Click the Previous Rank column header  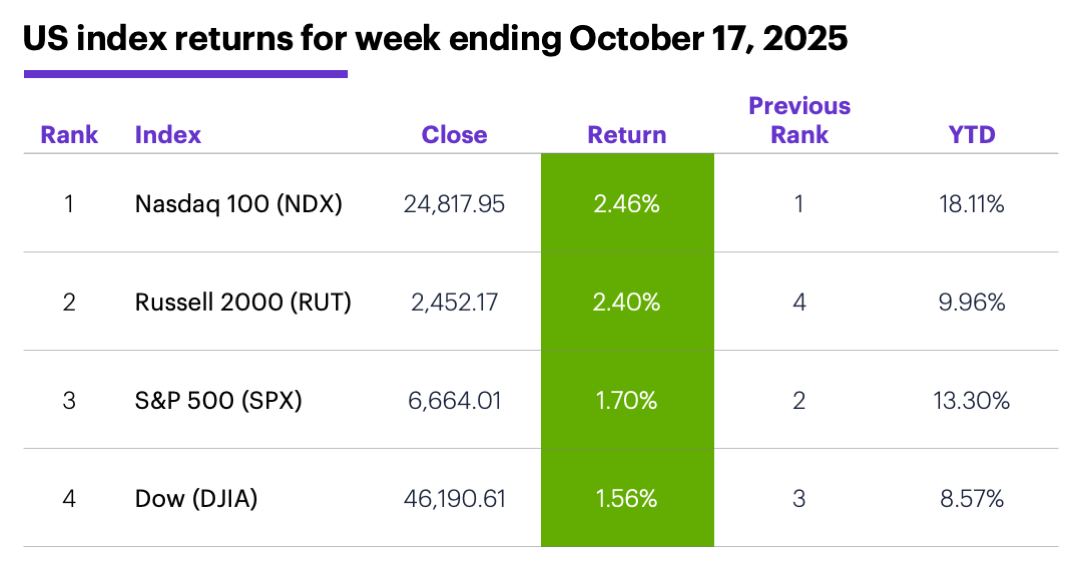(x=799, y=120)
